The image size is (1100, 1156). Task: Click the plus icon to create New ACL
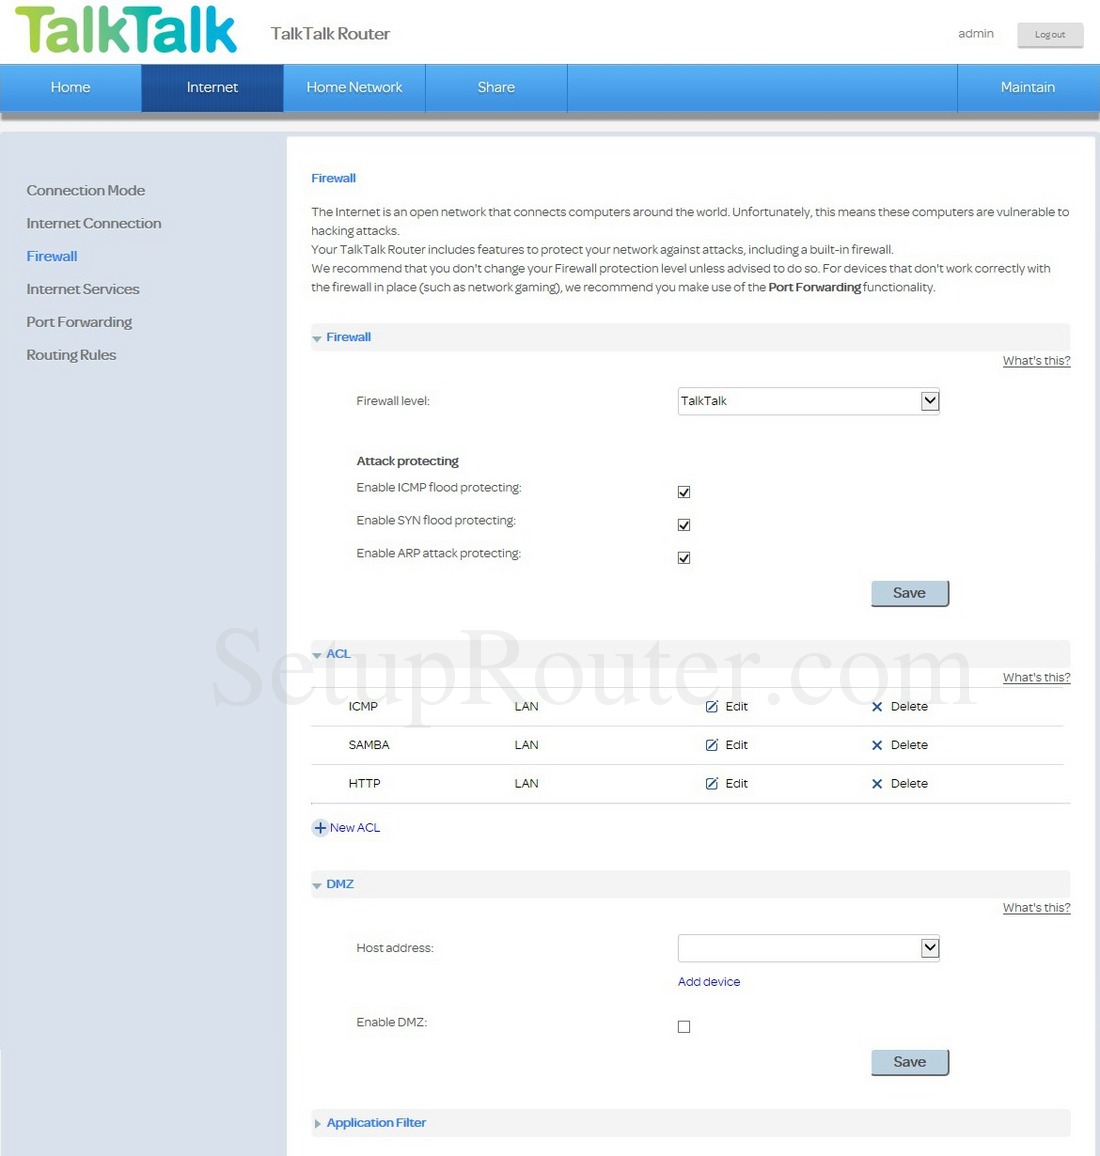tap(319, 827)
